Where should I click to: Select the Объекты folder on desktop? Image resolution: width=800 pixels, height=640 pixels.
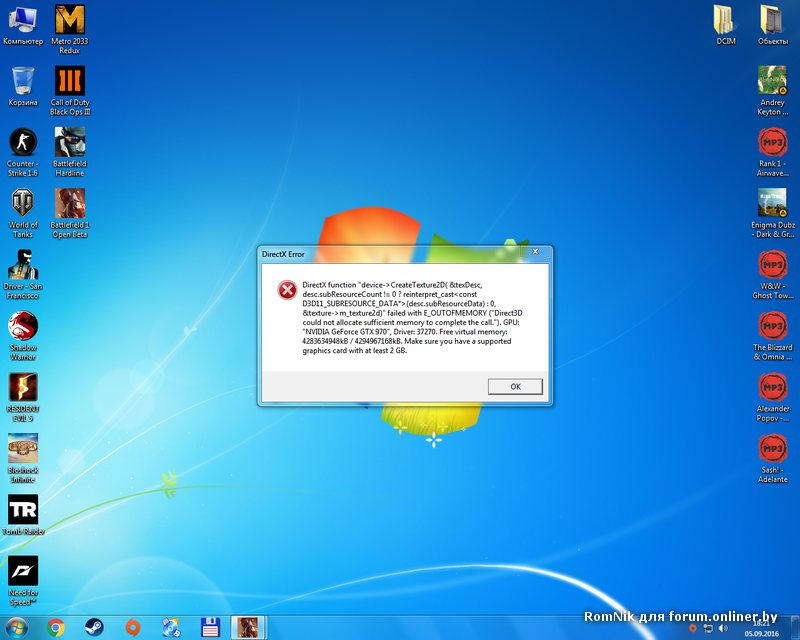click(x=772, y=26)
